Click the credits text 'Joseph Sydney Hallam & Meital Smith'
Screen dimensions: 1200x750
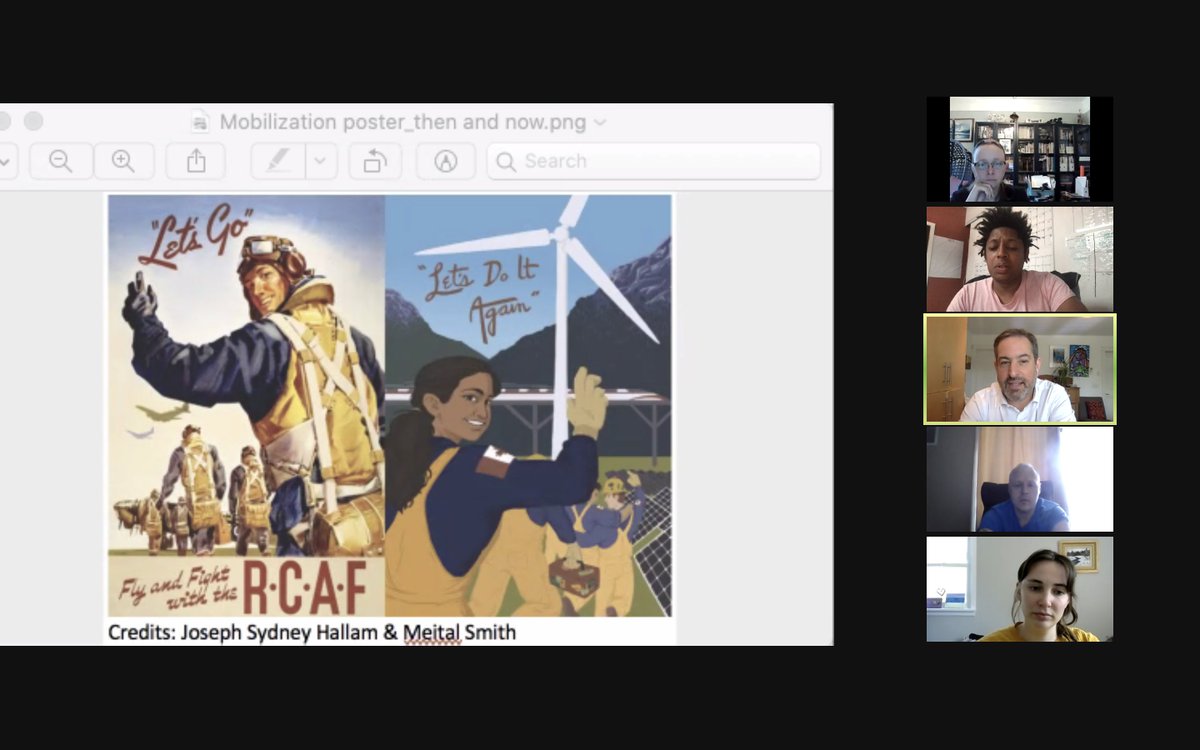point(348,632)
